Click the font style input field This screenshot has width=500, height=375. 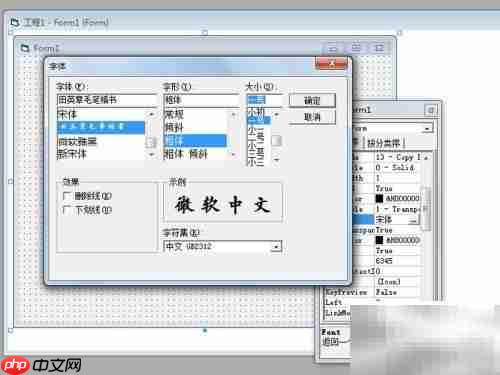point(201,100)
